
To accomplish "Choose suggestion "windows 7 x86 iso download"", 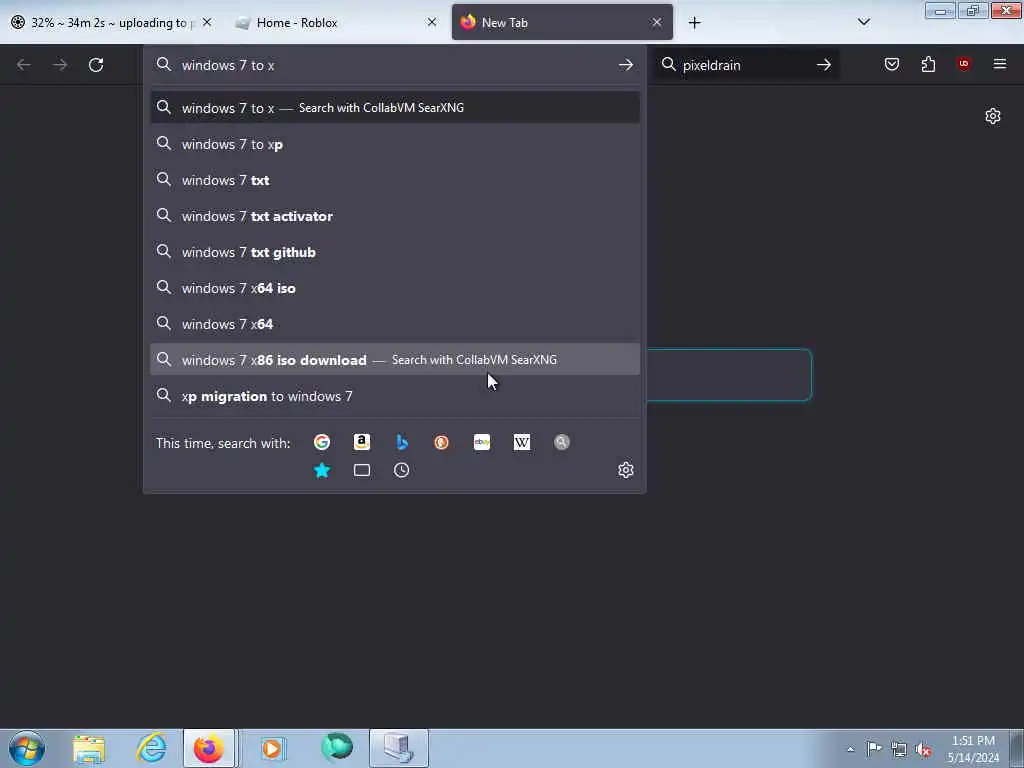I will tap(394, 360).
